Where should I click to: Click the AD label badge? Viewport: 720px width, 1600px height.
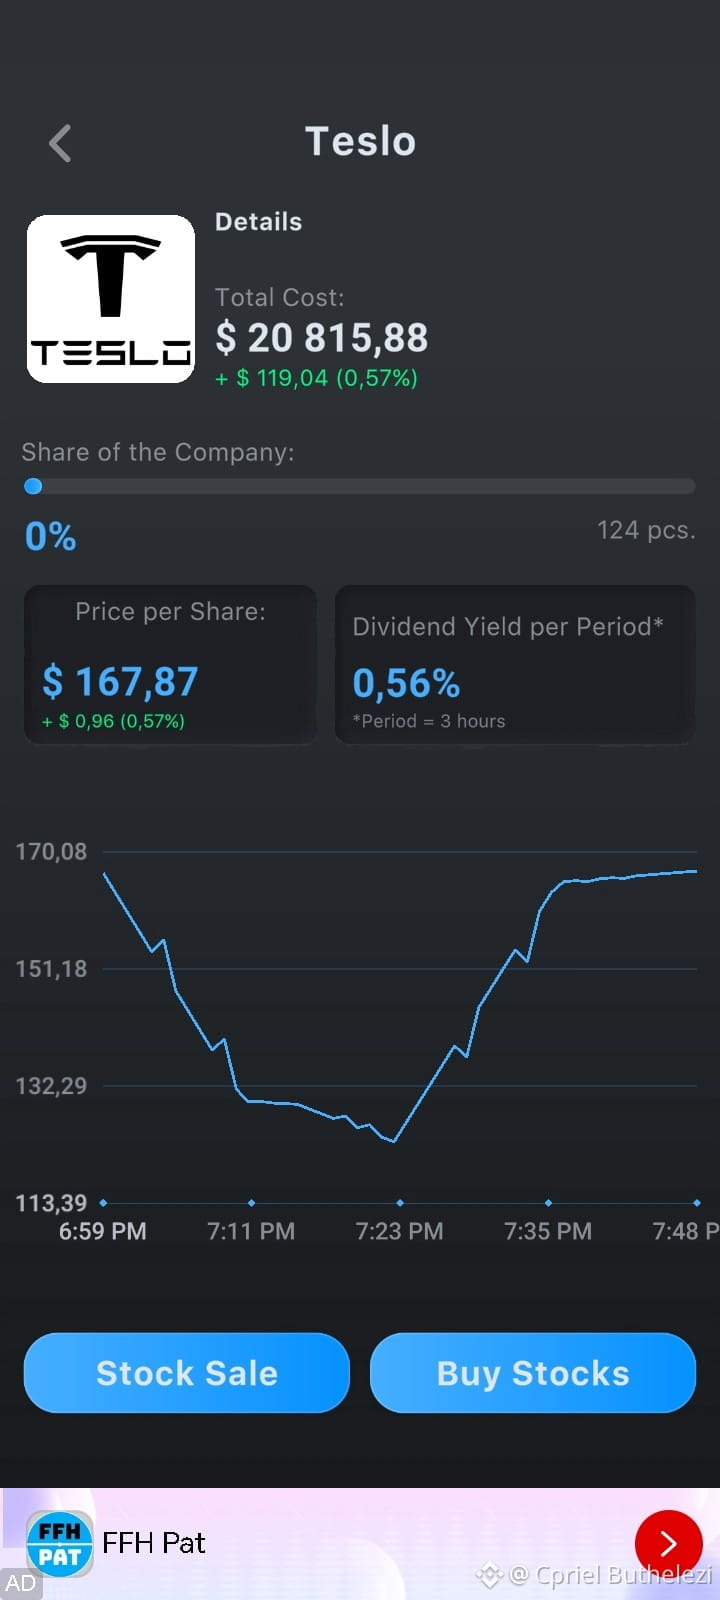click(20, 1583)
